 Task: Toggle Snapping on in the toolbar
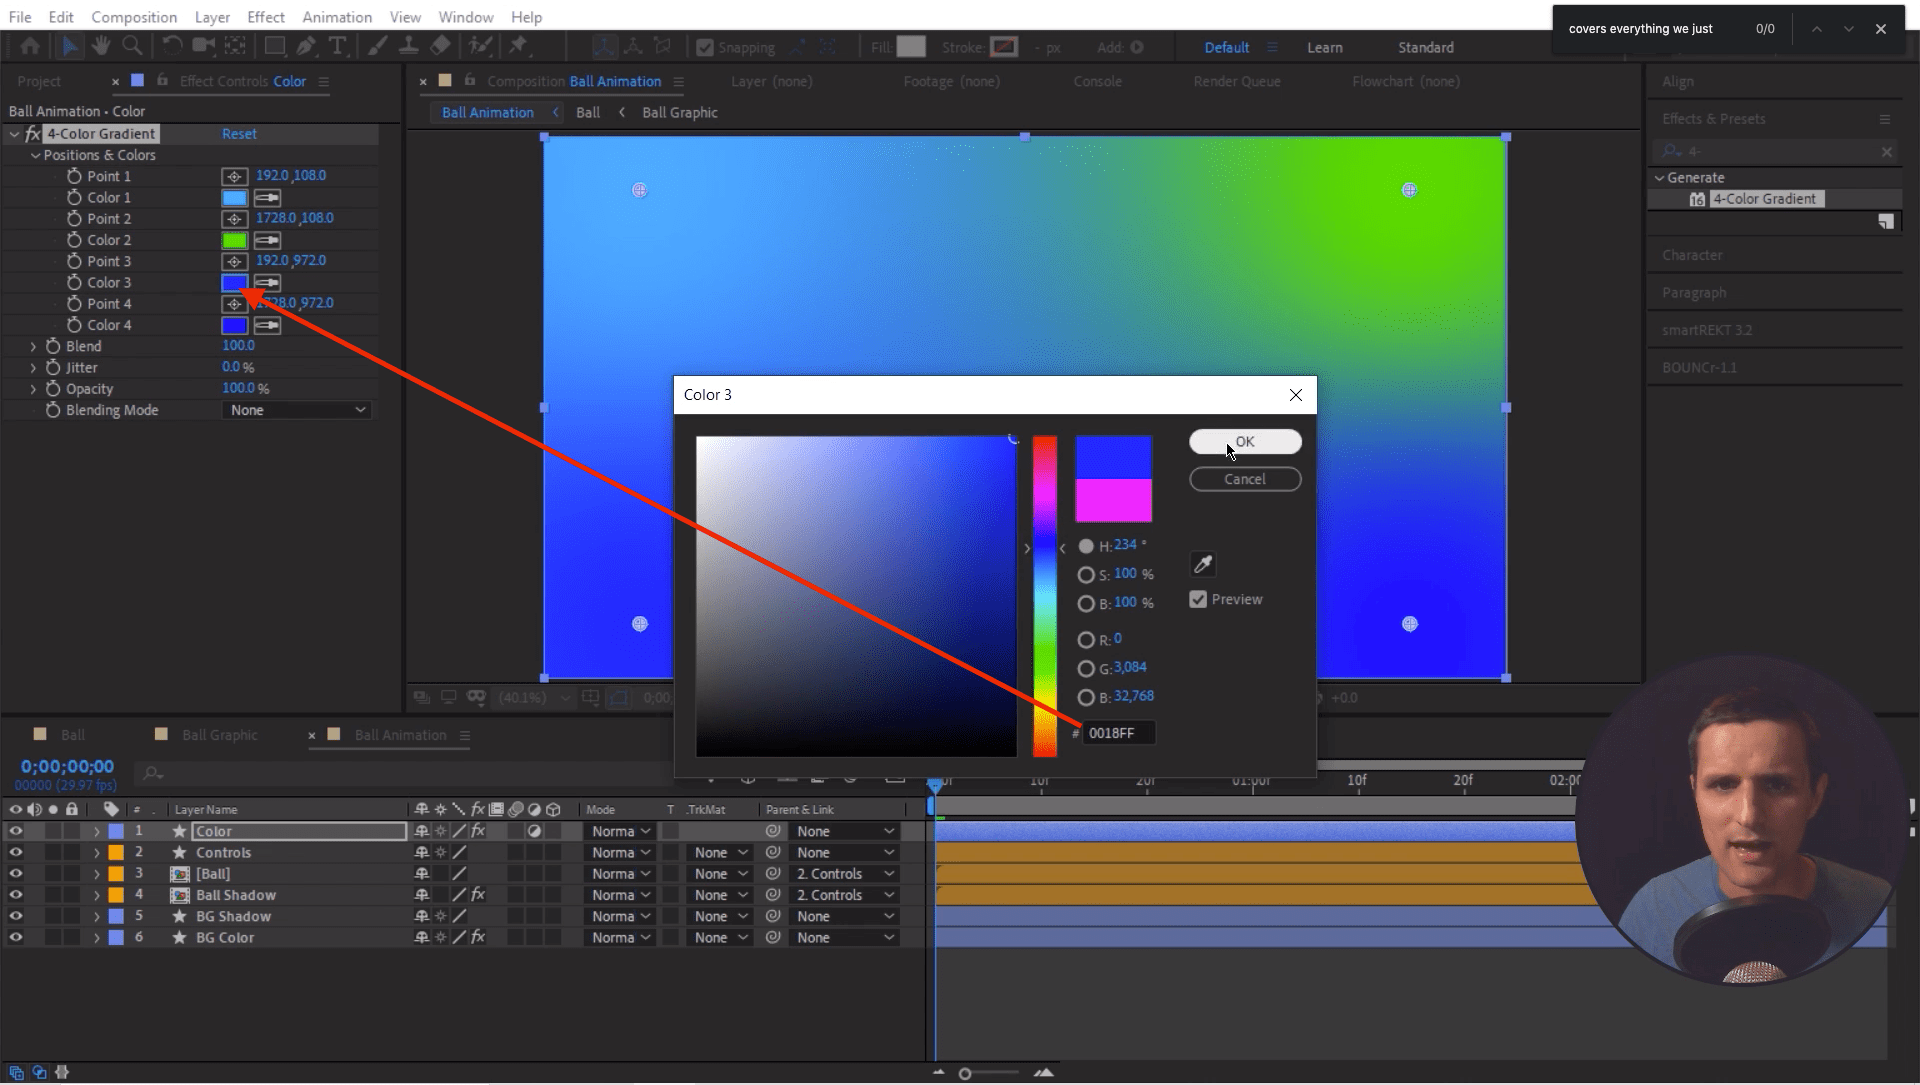pyautogui.click(x=703, y=47)
